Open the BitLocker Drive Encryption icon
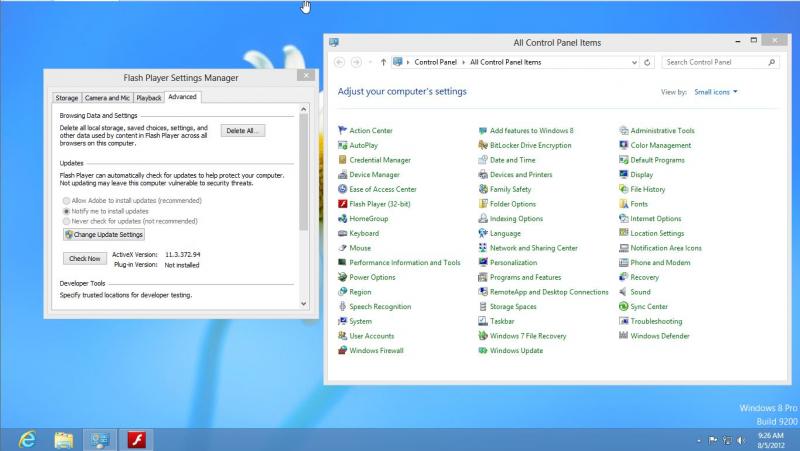The width and height of the screenshot is (800, 451). click(483, 145)
